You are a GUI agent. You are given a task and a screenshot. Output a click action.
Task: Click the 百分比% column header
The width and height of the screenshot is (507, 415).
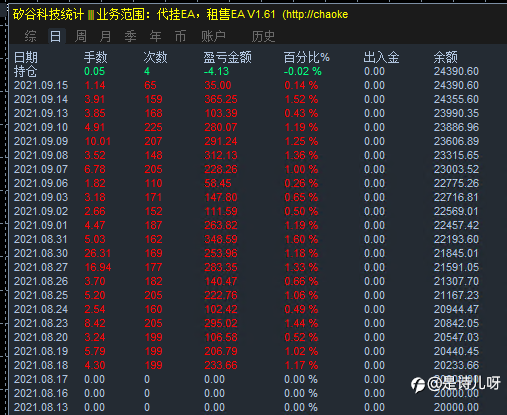click(307, 57)
